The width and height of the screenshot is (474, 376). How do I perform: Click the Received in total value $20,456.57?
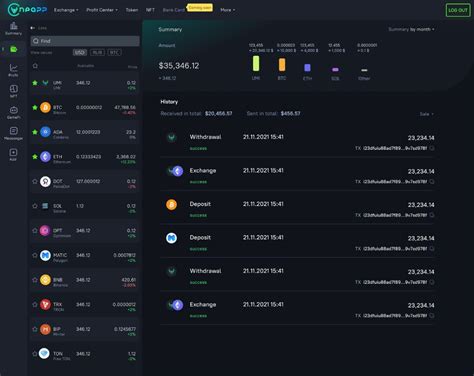click(219, 114)
